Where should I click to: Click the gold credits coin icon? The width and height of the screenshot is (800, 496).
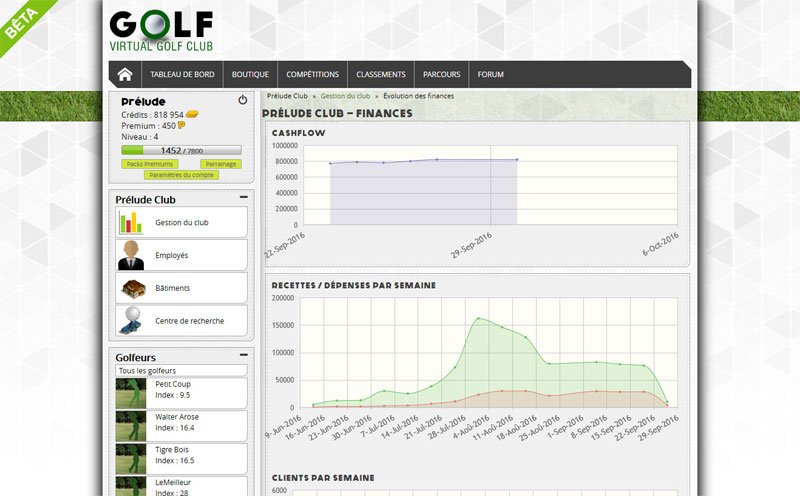tap(192, 114)
